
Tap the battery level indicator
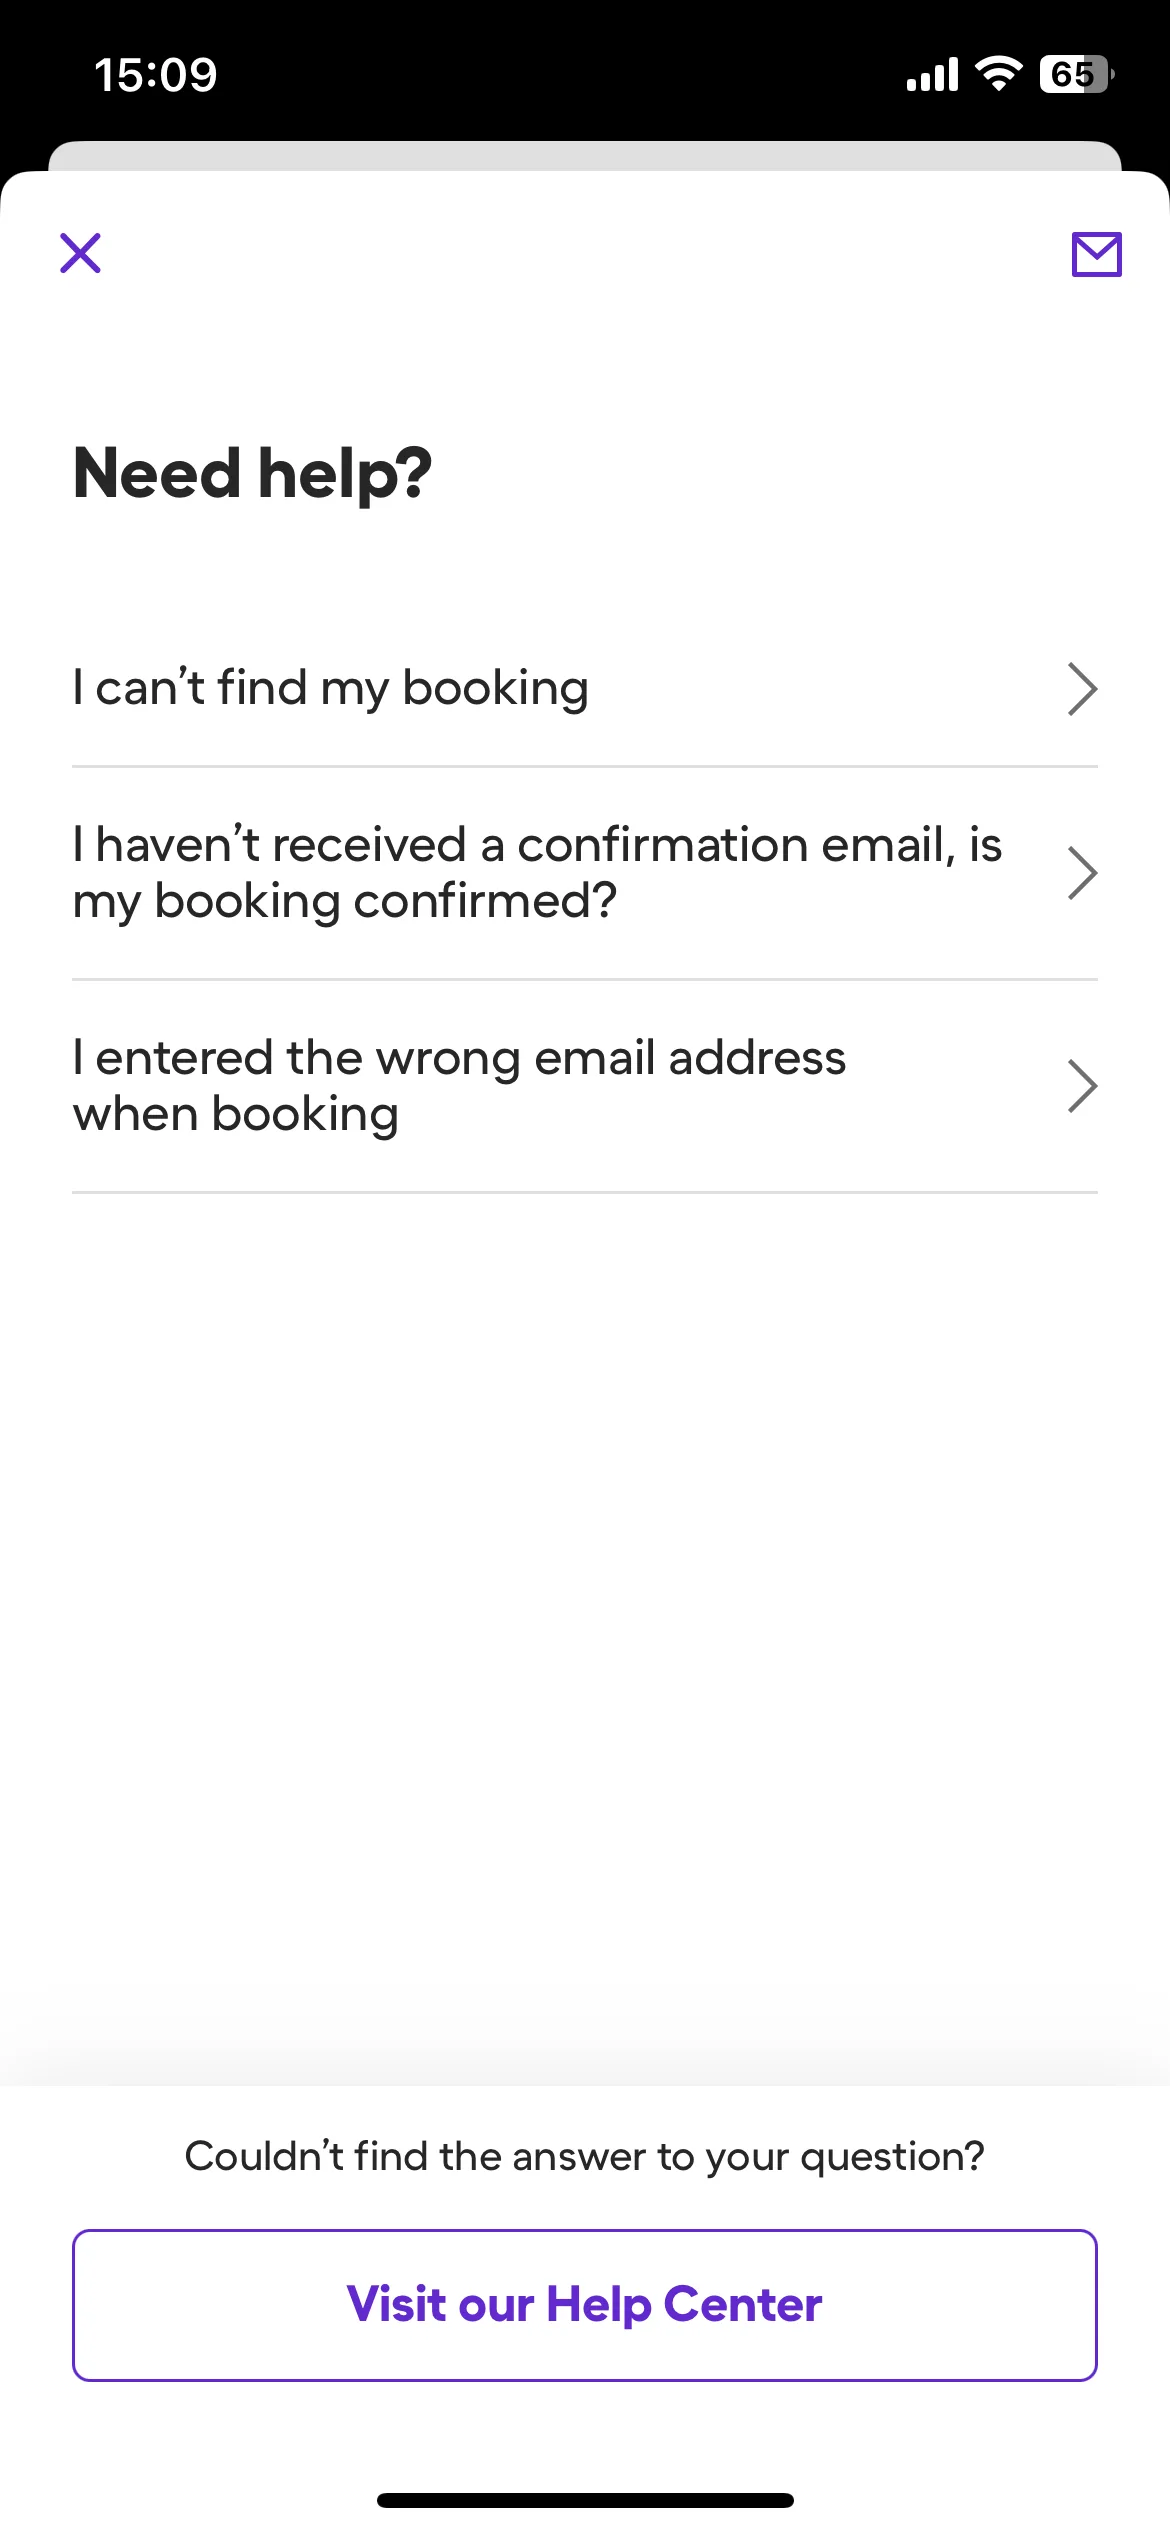tap(1076, 75)
